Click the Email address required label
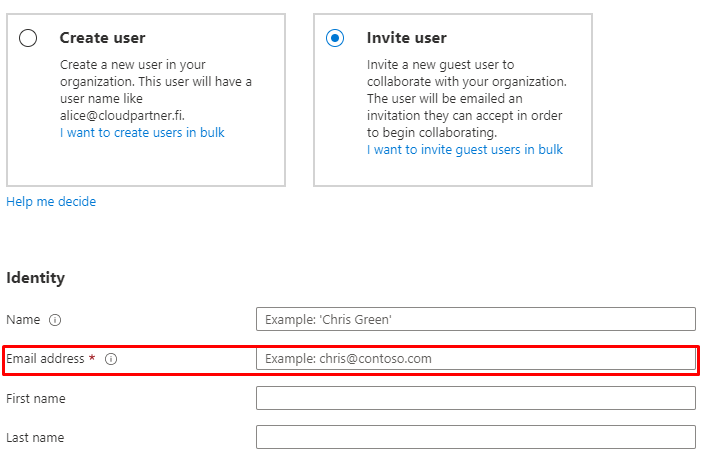This screenshot has height=469, width=707. click(46, 359)
